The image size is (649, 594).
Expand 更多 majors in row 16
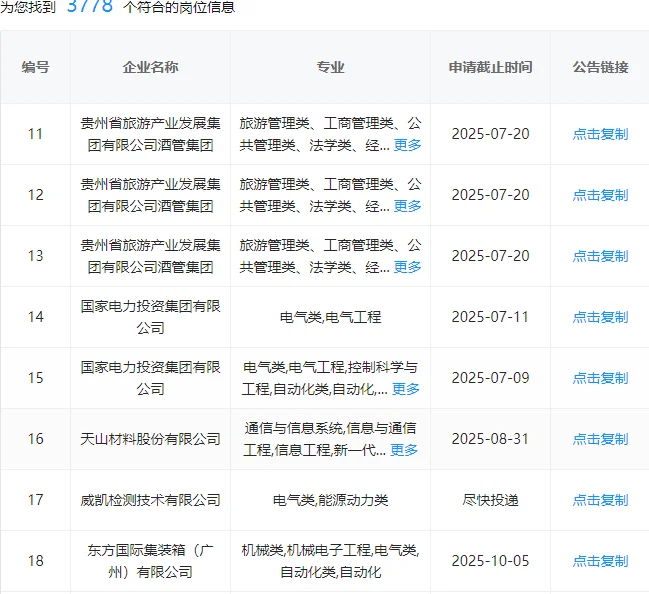[404, 450]
